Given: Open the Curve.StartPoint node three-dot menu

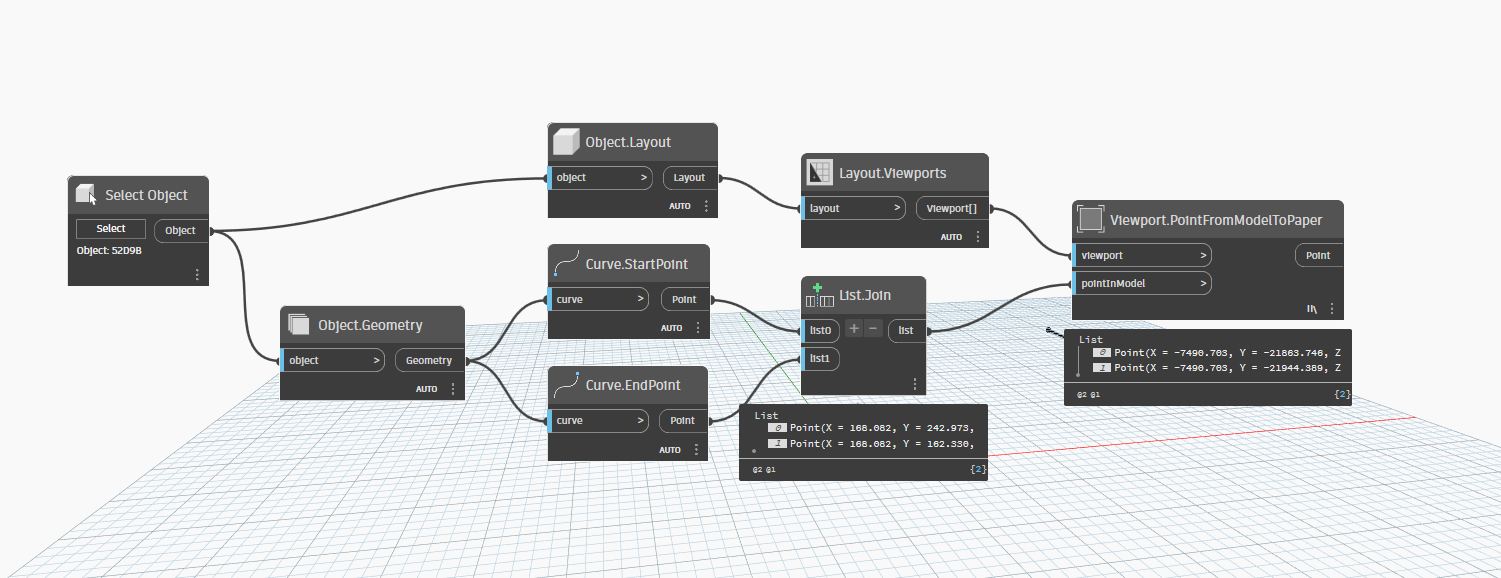Looking at the screenshot, I should [x=697, y=327].
